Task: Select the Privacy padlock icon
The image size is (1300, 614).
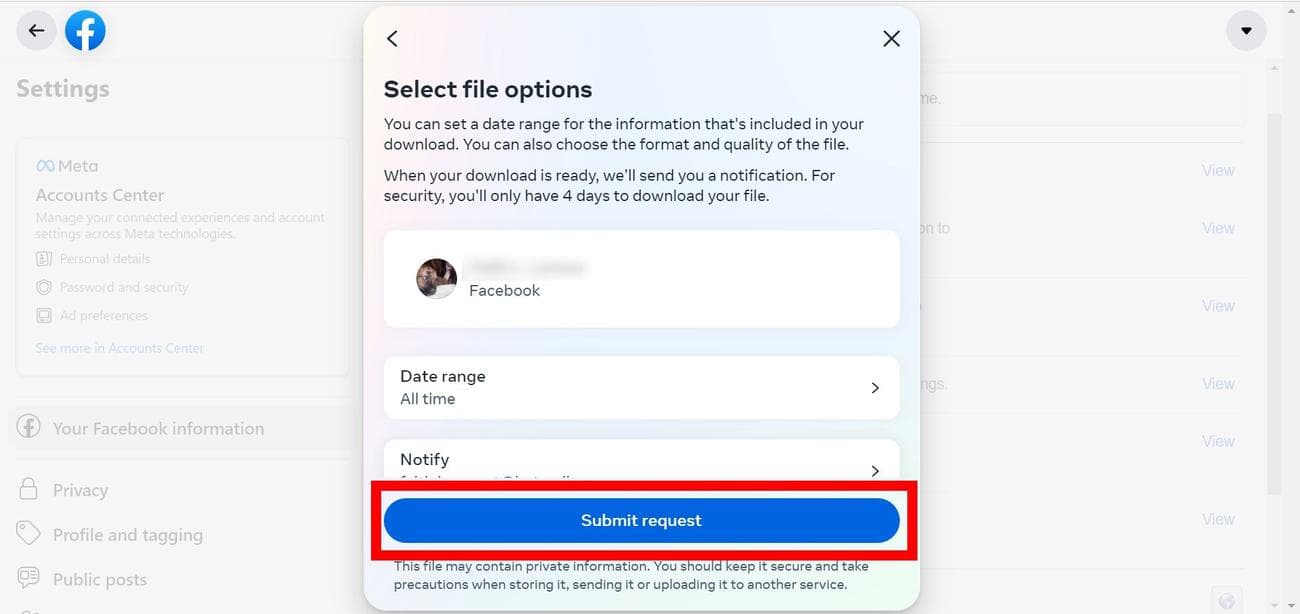Action: click(x=29, y=489)
